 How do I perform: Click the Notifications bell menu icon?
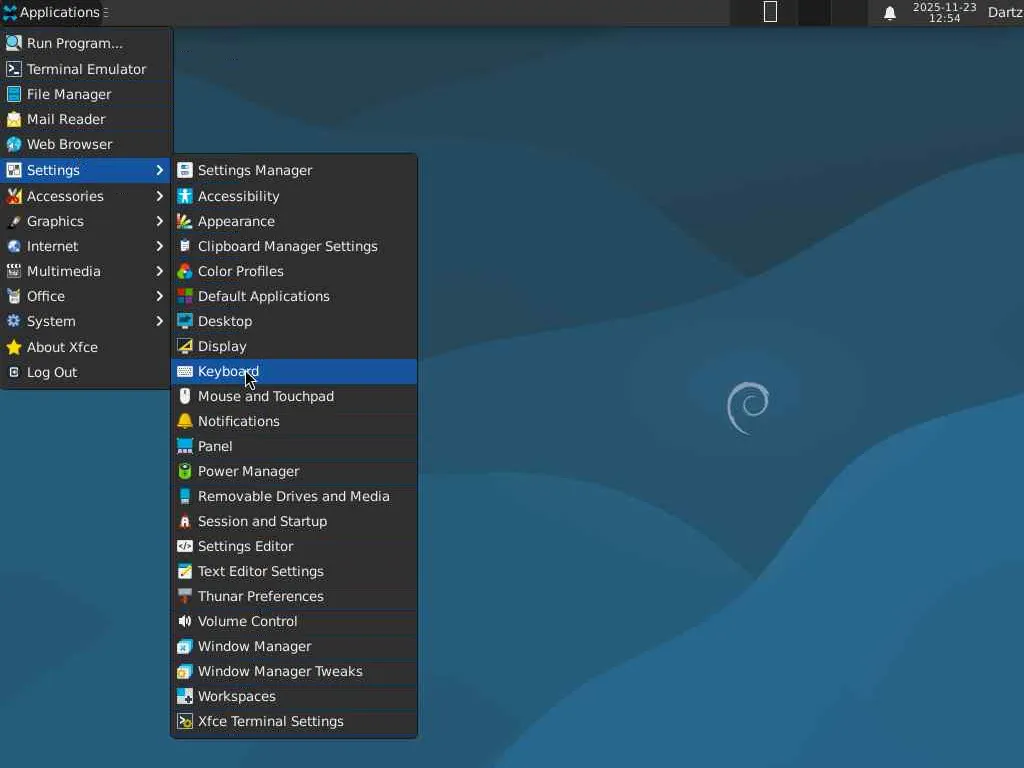pyautogui.click(x=185, y=421)
